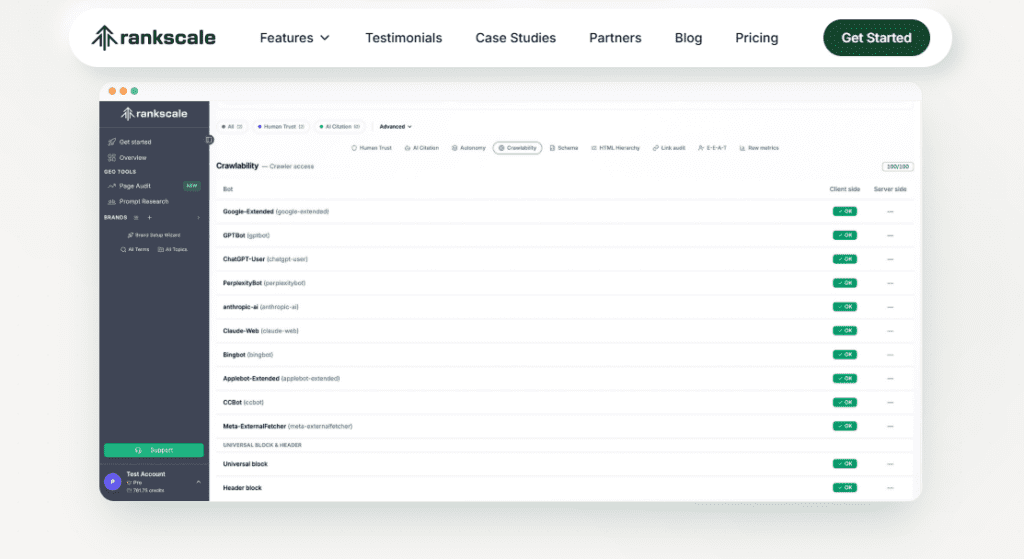Image resolution: width=1024 pixels, height=559 pixels.
Task: Open Overview via its grid icon
Action: 112,158
